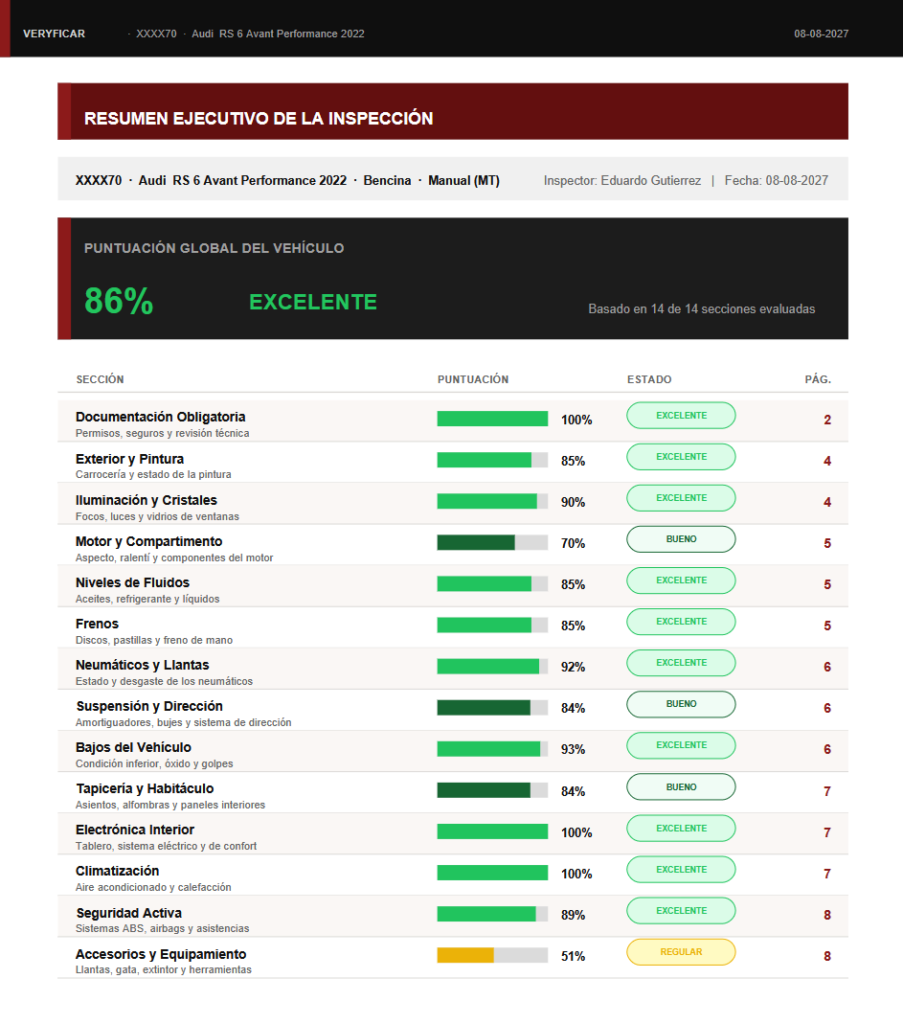Image resolution: width=903 pixels, height=1024 pixels.
Task: Click the Suspensión y Dirección section title
Action: pos(150,706)
